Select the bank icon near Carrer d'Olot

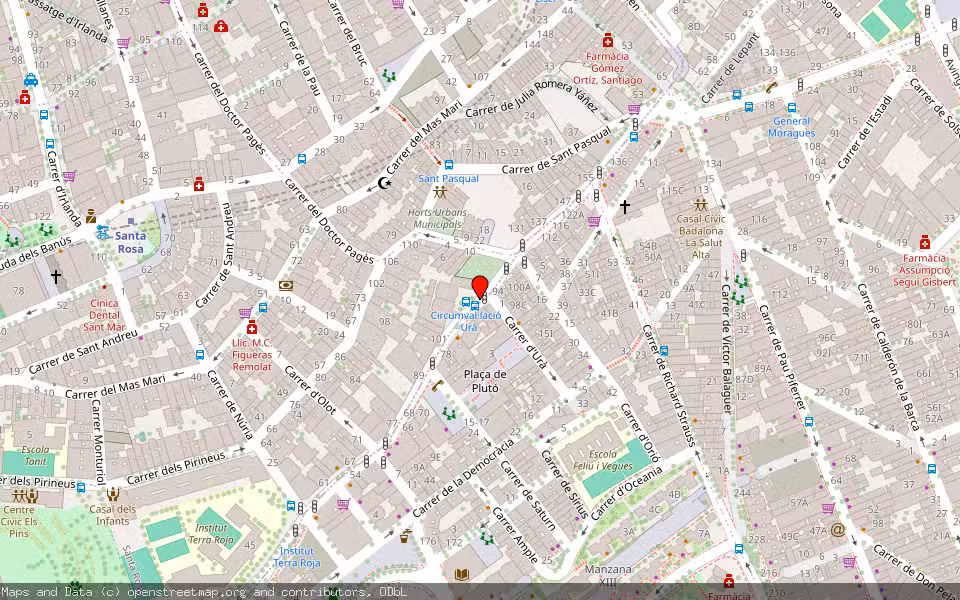pos(285,285)
